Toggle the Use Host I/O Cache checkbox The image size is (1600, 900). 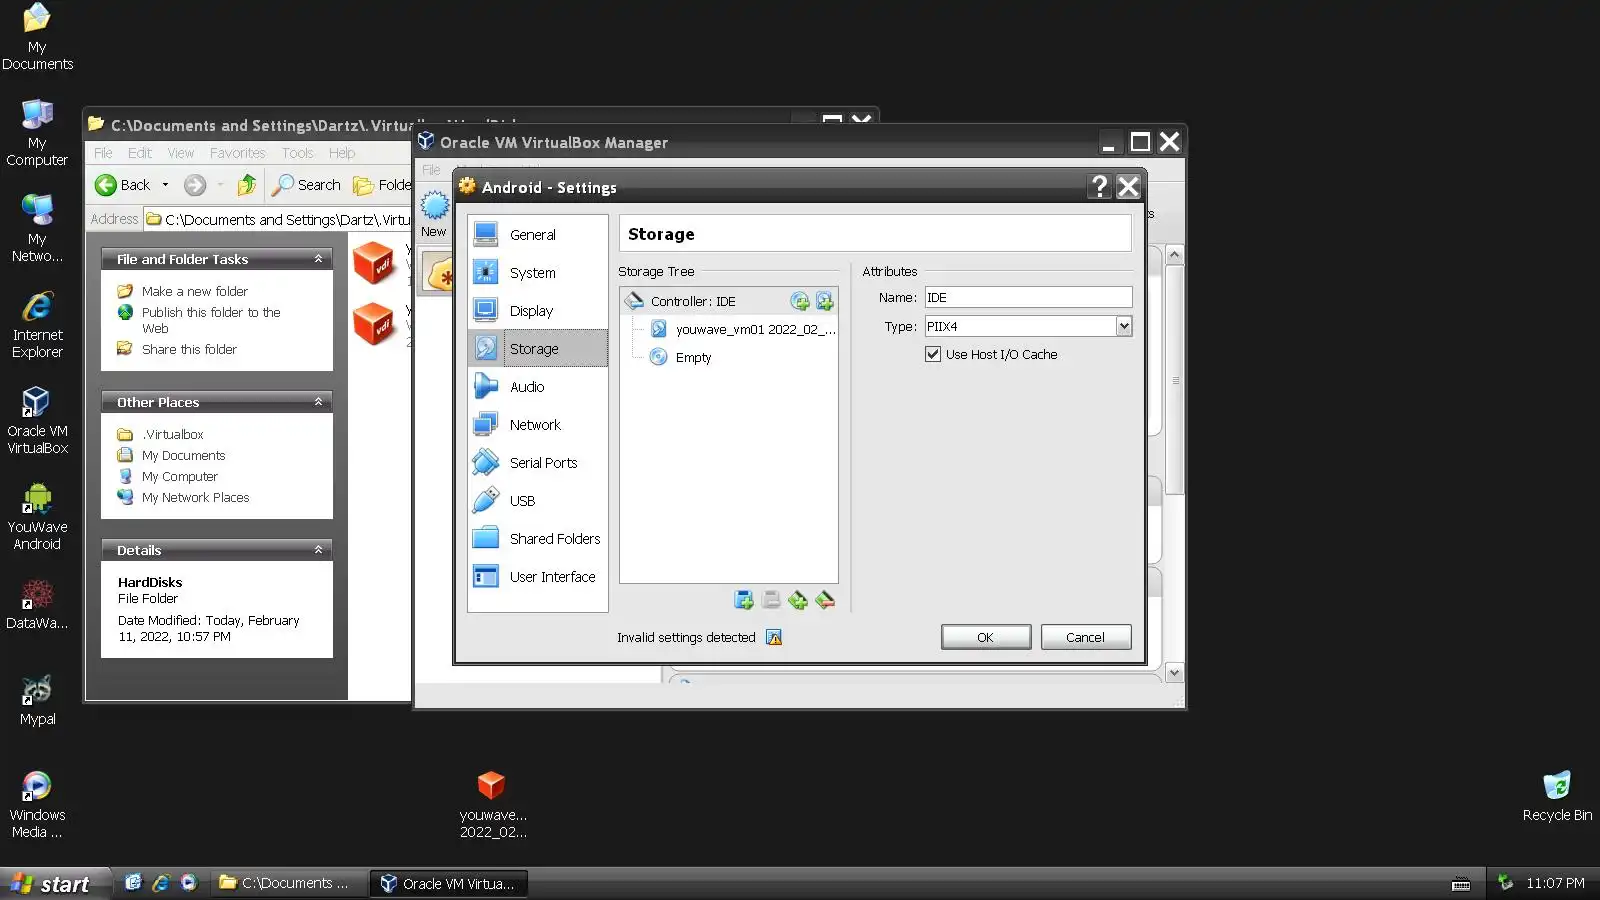tap(933, 354)
